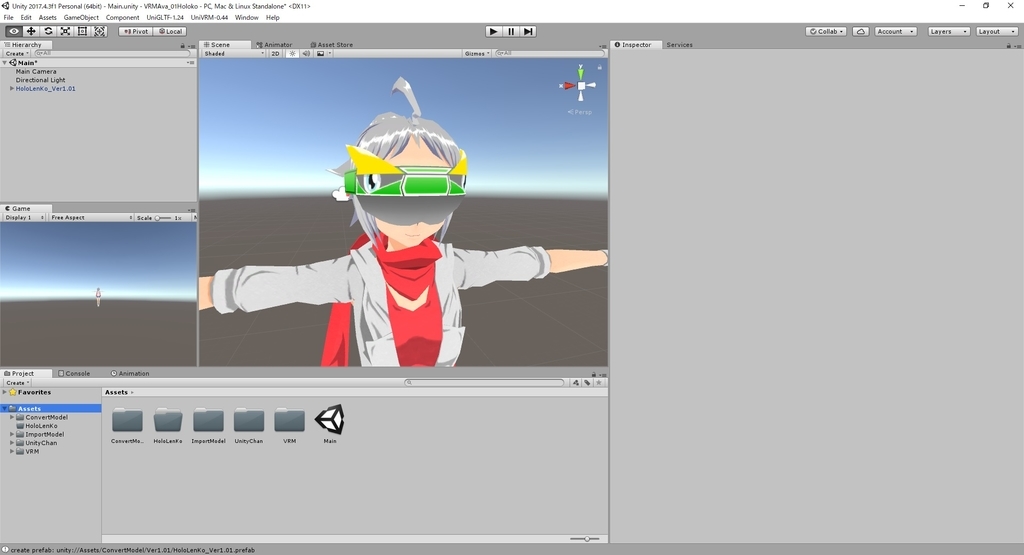
Task: Open Search by Label tag icon
Action: (588, 383)
